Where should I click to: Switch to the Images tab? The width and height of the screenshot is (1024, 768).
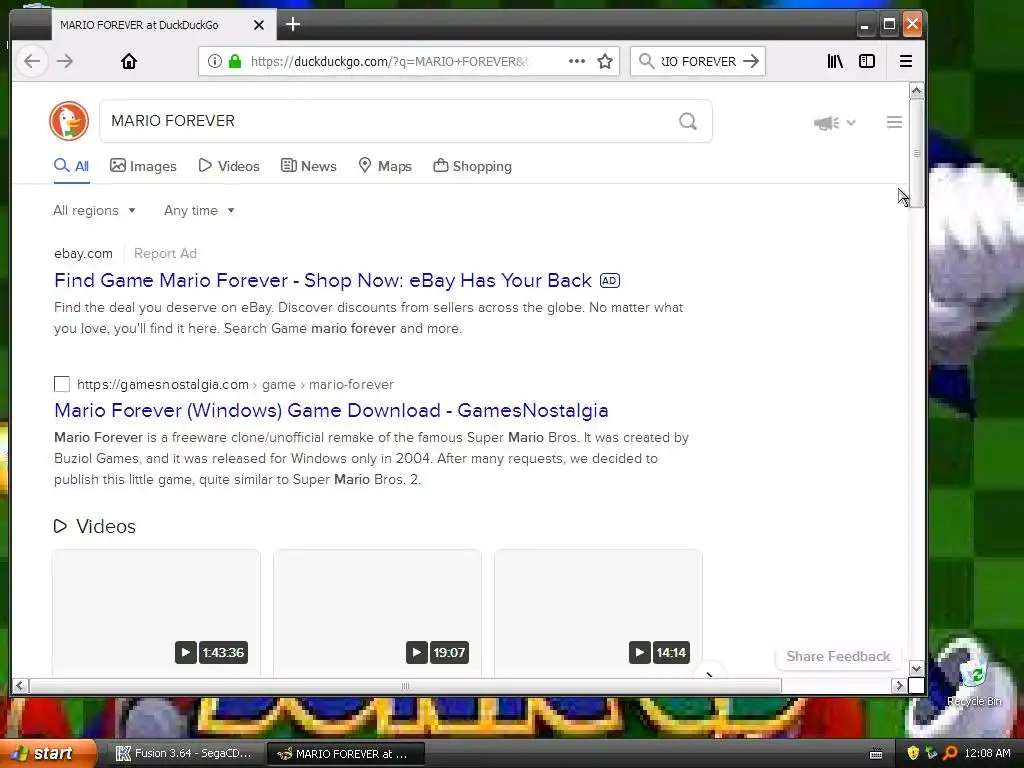pos(143,166)
